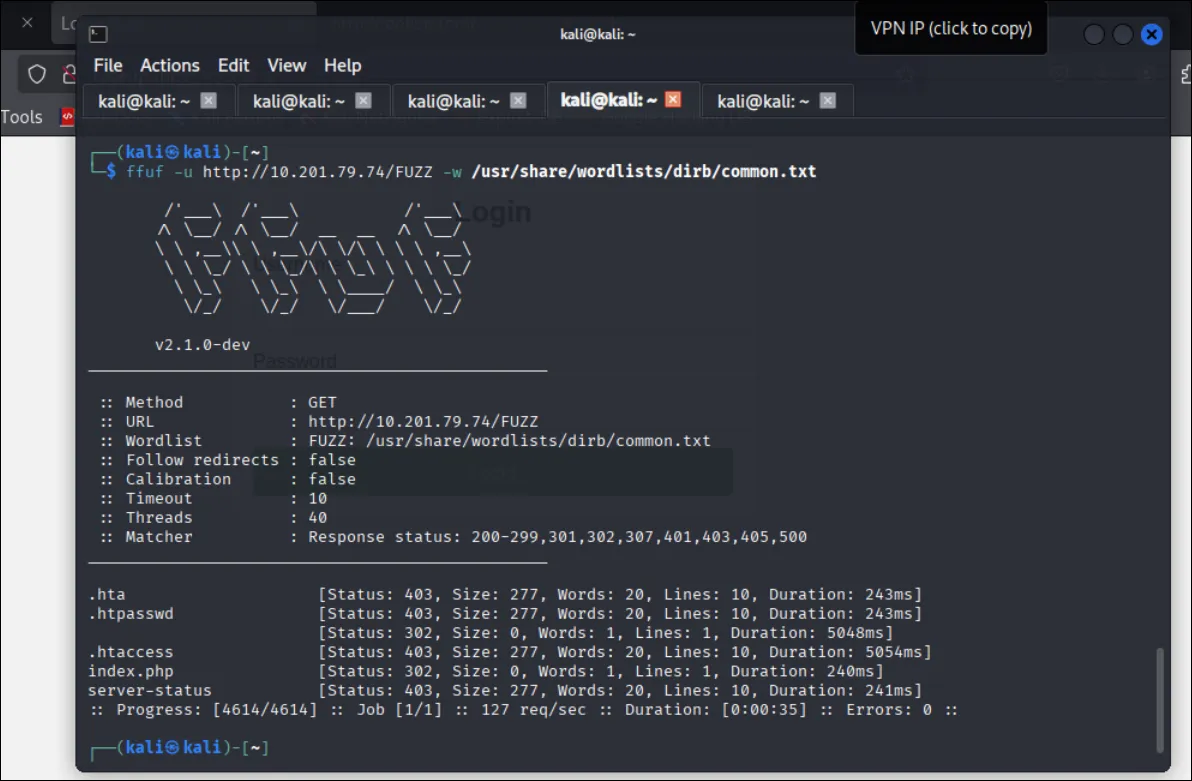This screenshot has width=1192, height=781.
Task: Click the Follow redirects false line
Action: pos(227,460)
